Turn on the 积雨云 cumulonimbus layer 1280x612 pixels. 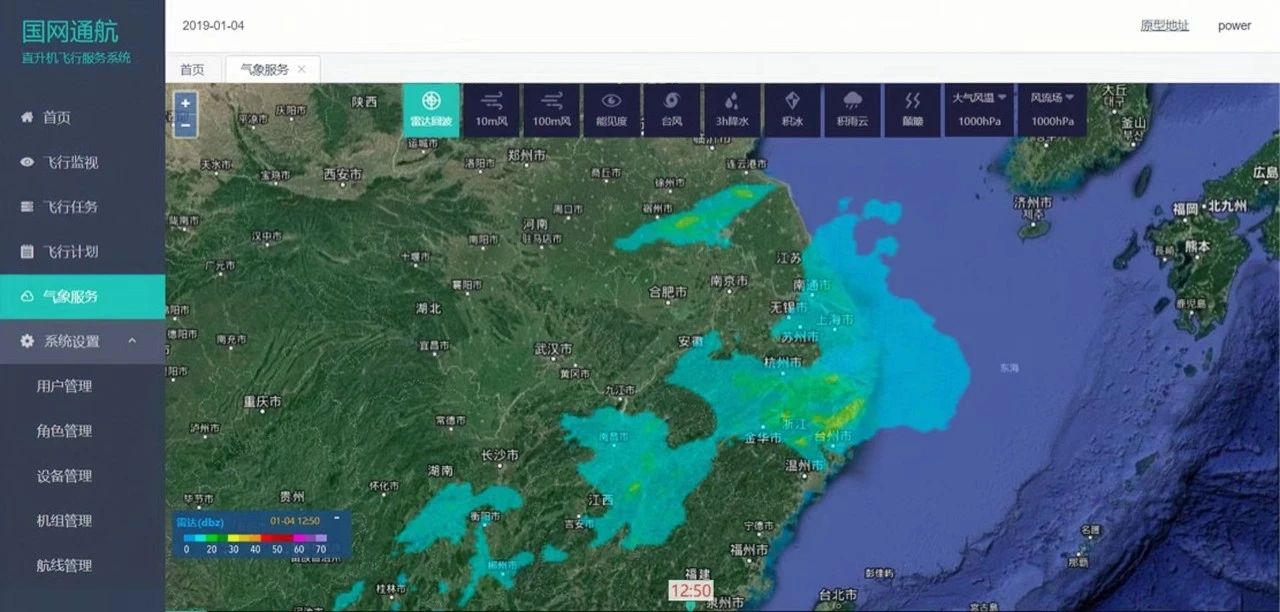(852, 110)
